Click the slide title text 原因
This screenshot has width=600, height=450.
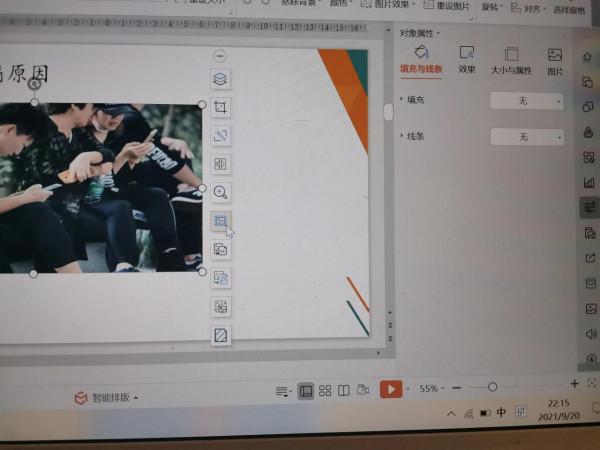28,73
